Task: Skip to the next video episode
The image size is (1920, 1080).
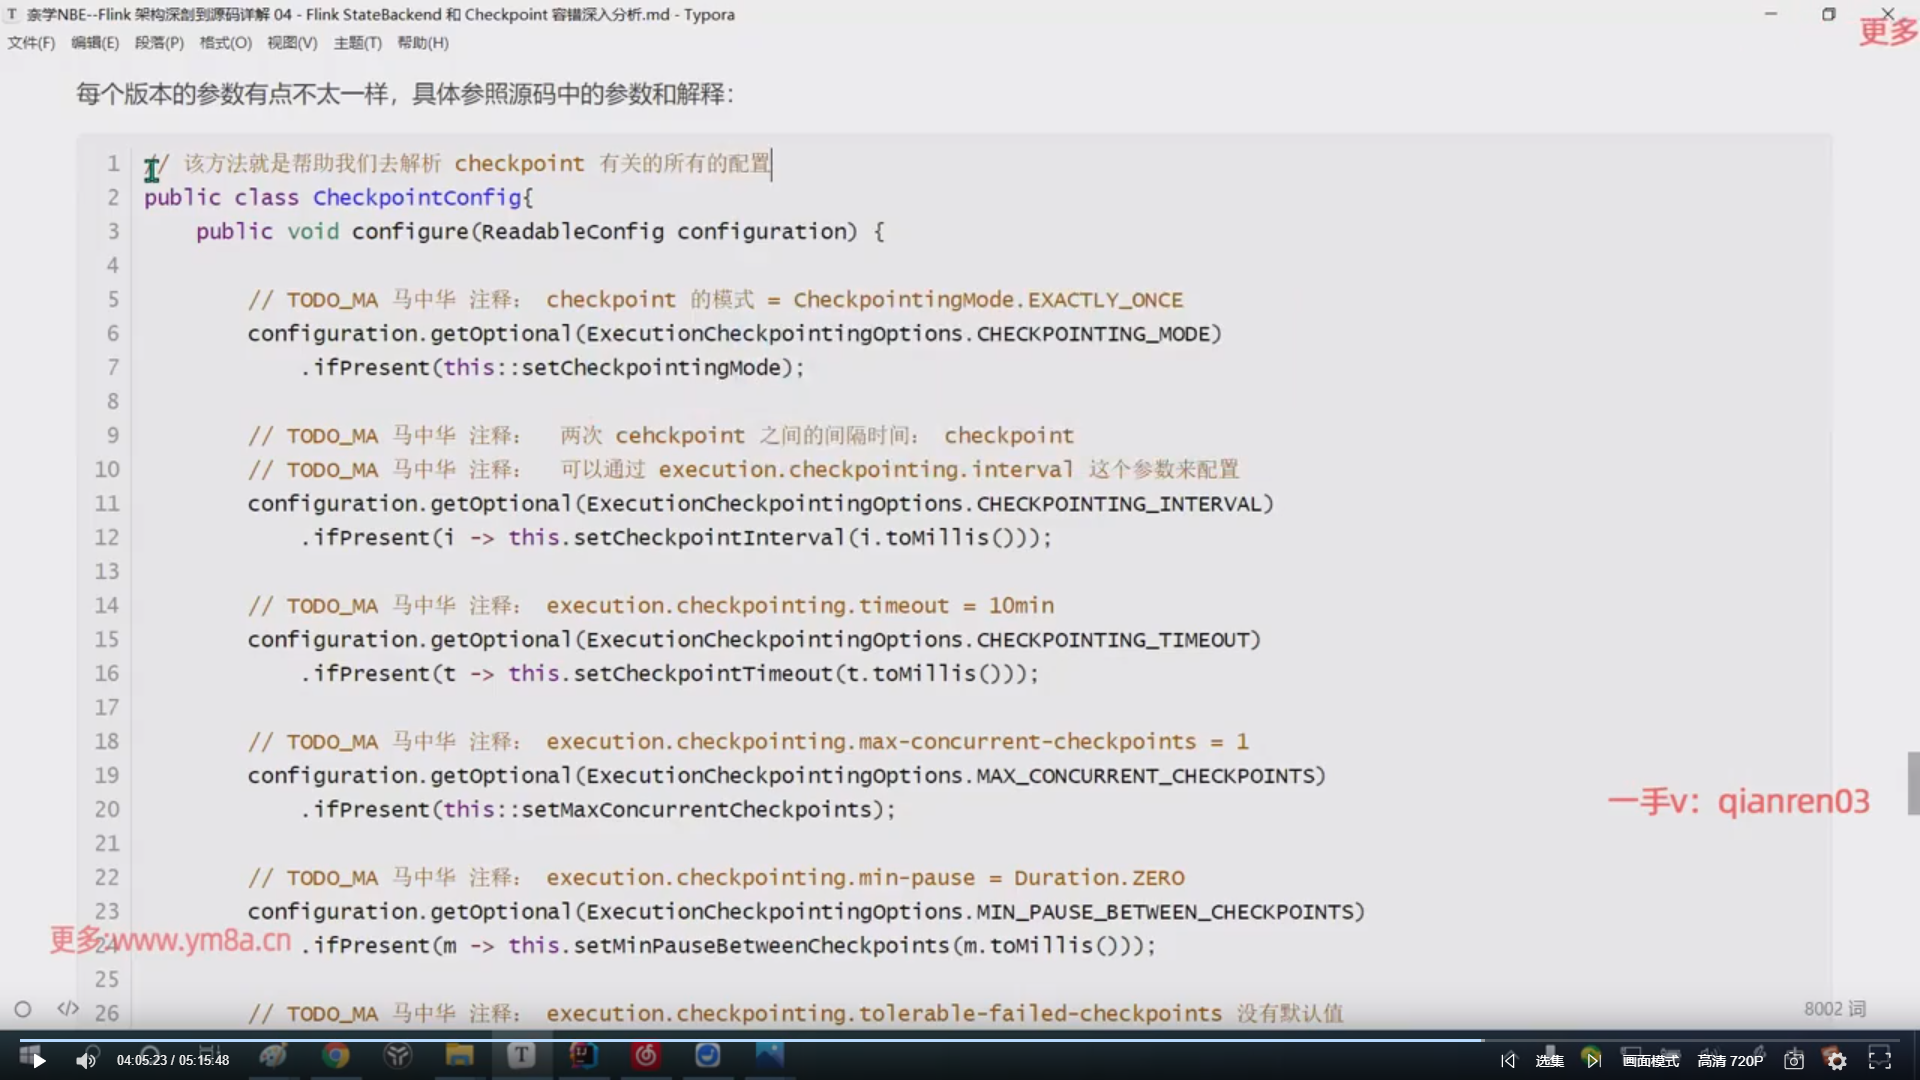Action: (x=1593, y=1060)
